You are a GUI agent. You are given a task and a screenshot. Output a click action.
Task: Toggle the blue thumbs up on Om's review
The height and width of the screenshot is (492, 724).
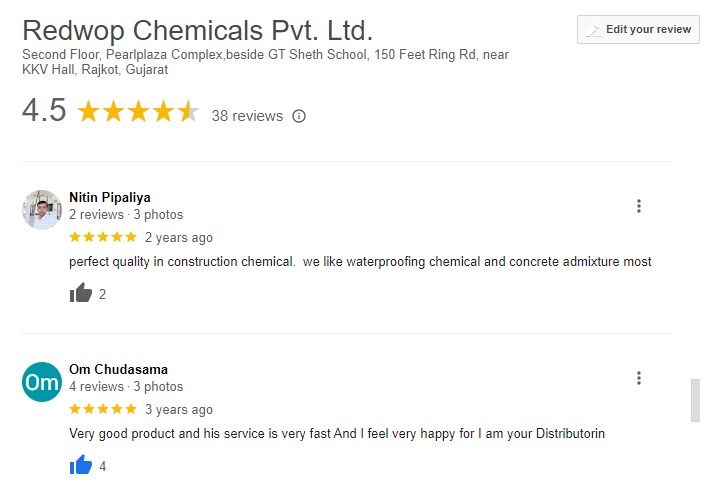coord(81,465)
